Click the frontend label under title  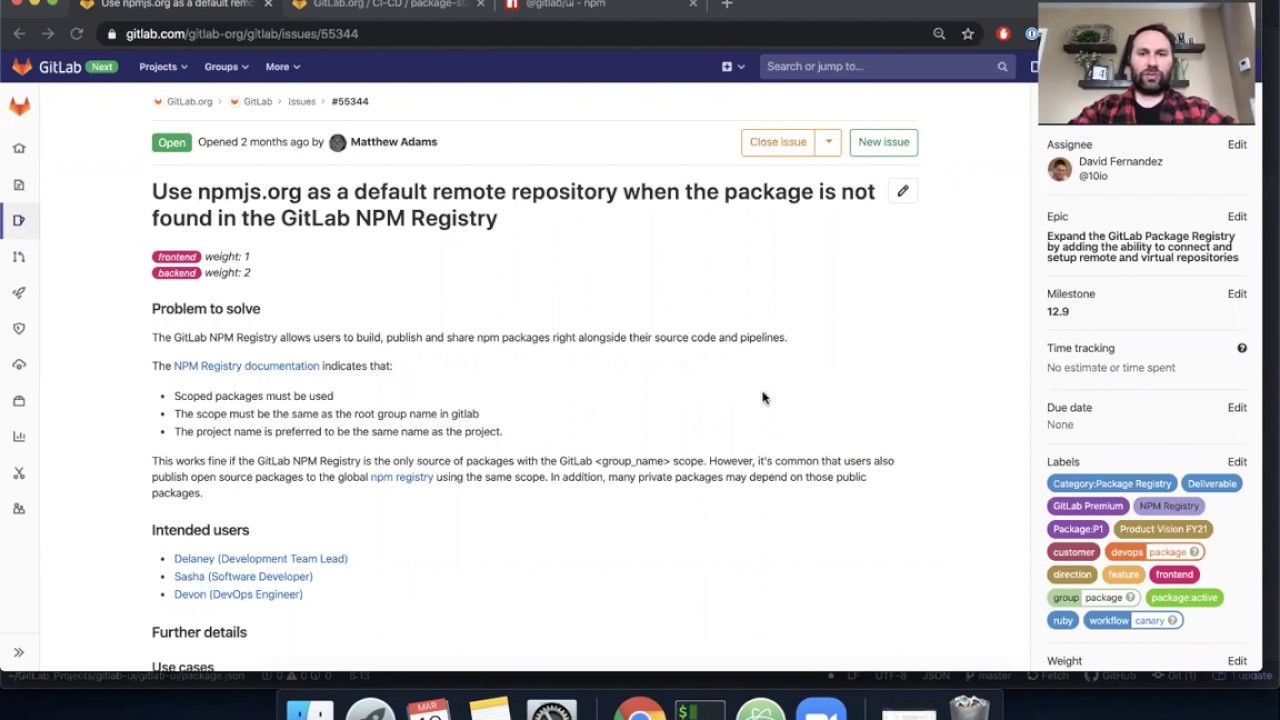tap(177, 257)
